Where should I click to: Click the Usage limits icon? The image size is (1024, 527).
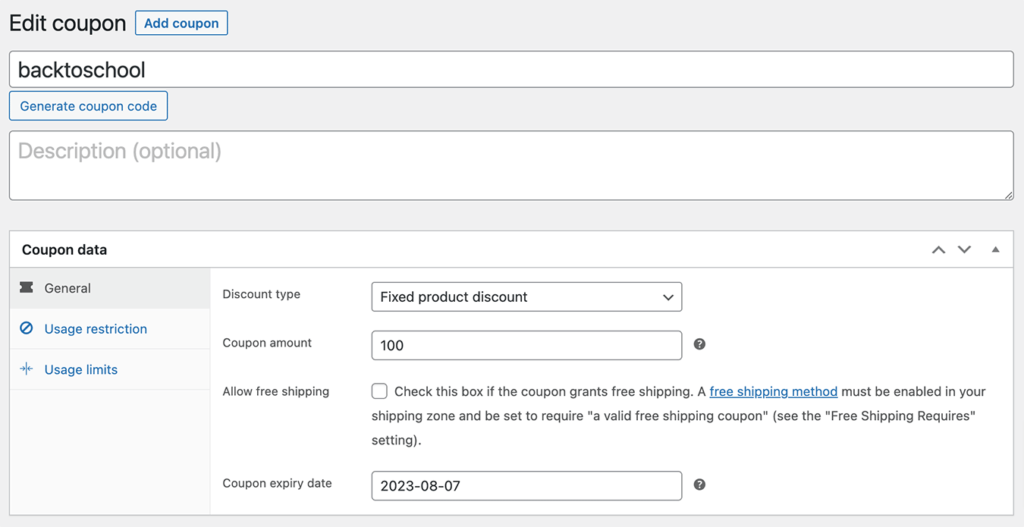[x=26, y=370]
